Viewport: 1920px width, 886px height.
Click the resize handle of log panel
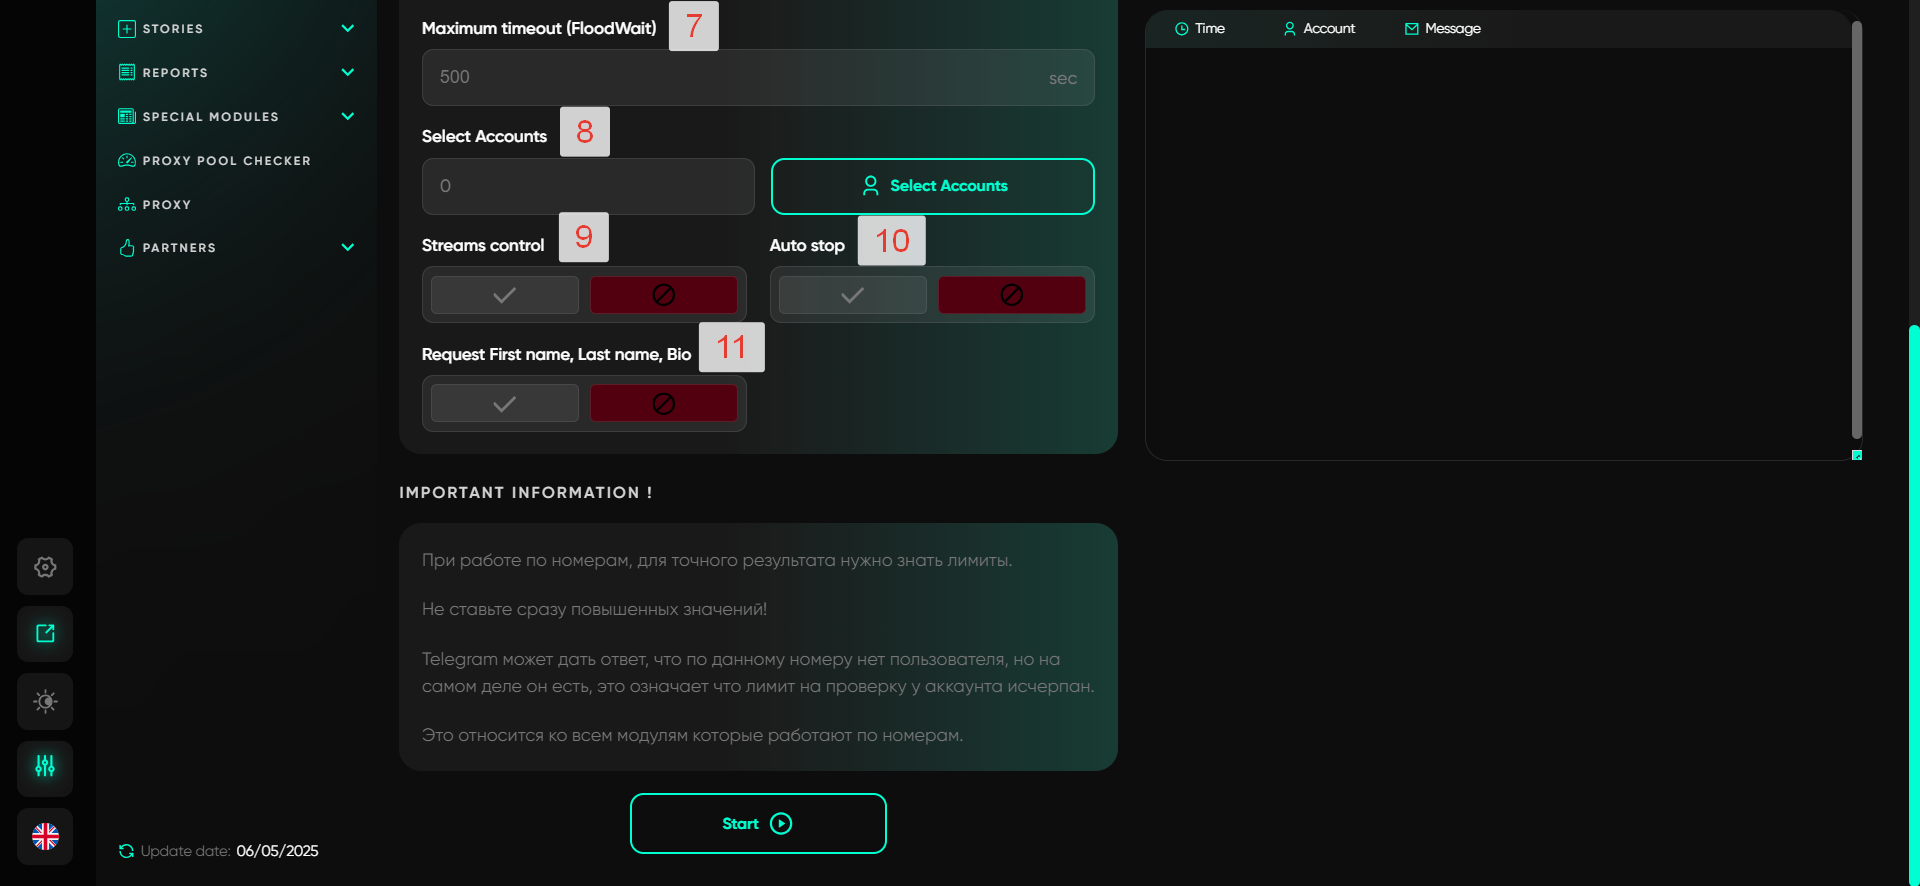(1857, 455)
